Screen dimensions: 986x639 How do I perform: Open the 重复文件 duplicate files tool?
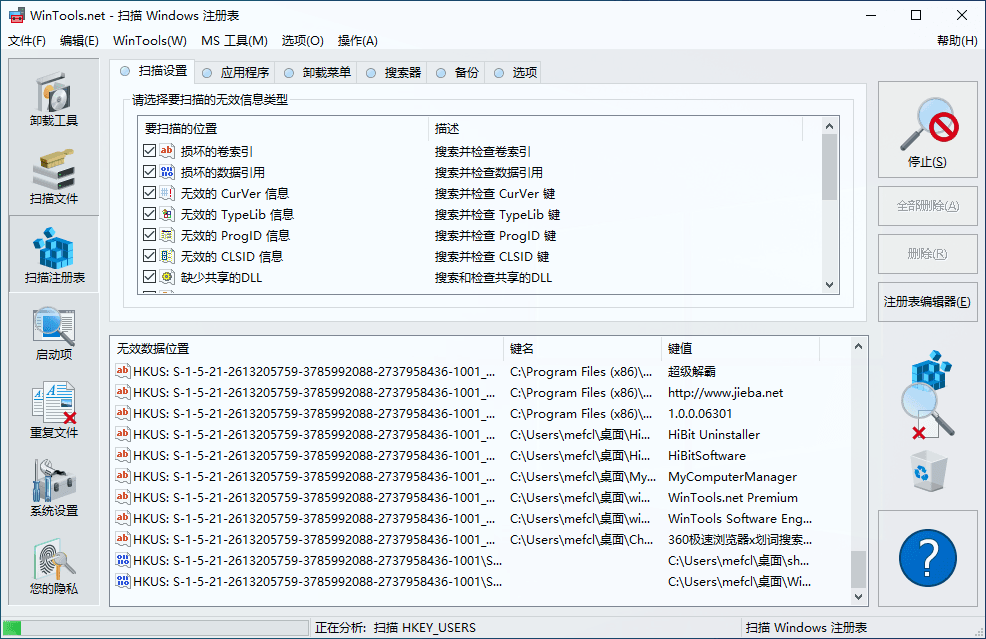(x=54, y=410)
